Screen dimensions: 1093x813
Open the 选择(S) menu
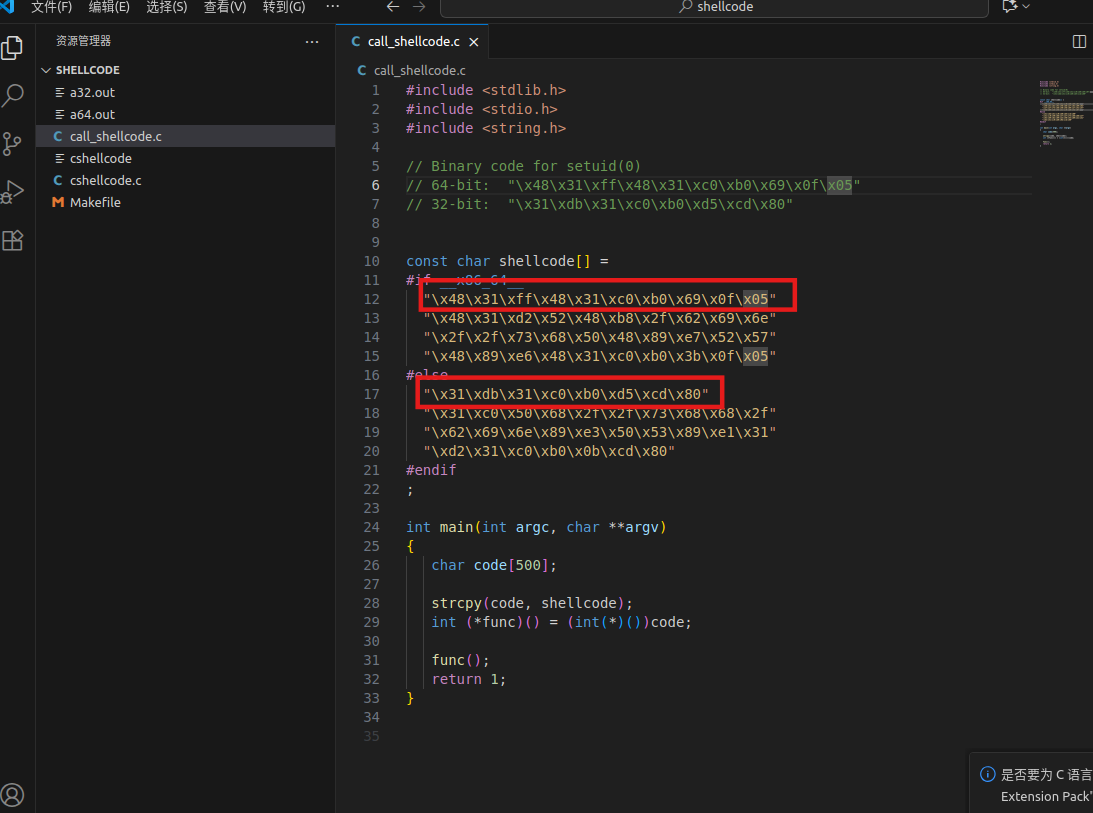pyautogui.click(x=167, y=7)
